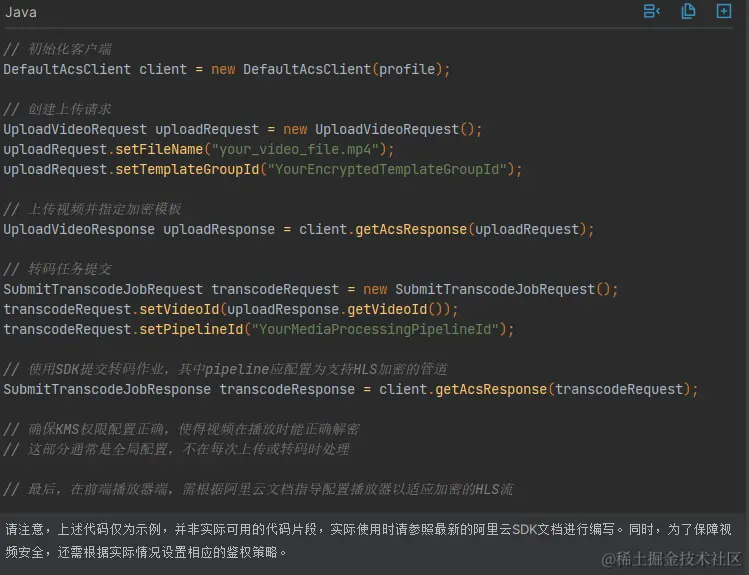Click the comment '// 转码任务提交'
This screenshot has height=575, width=749.
[57, 269]
